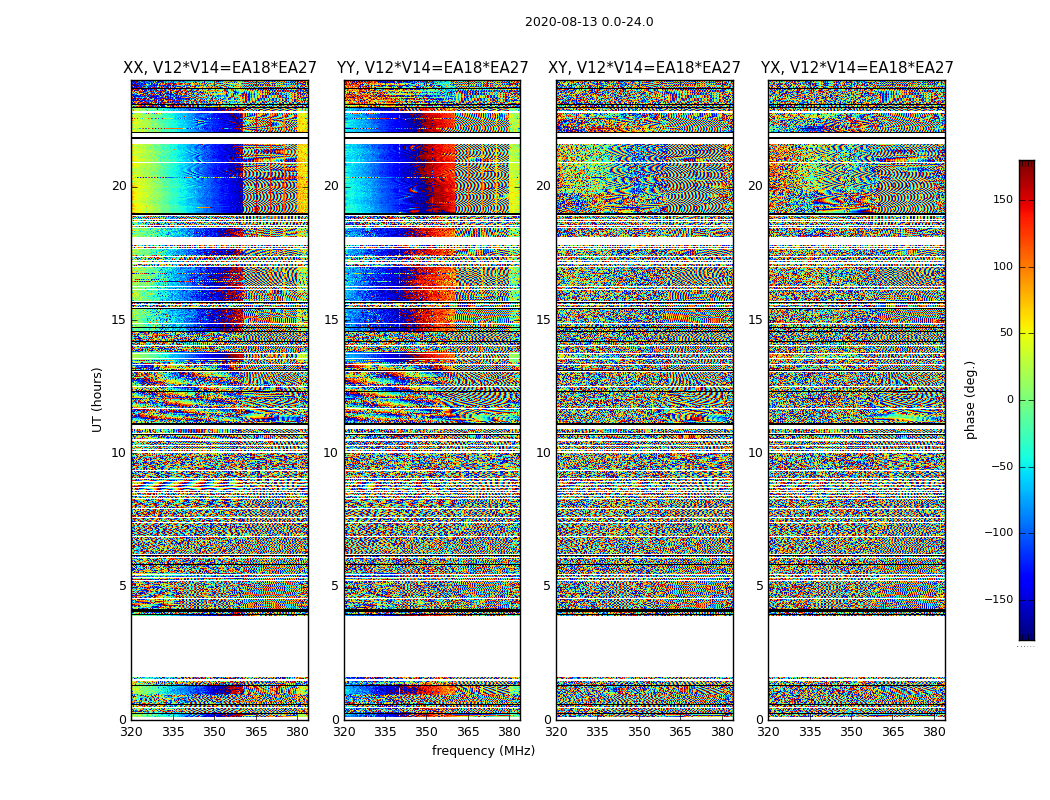The image size is (1050, 800).
Task: Click the 'frequency (MHz)' x-axis label
Action: (x=483, y=750)
